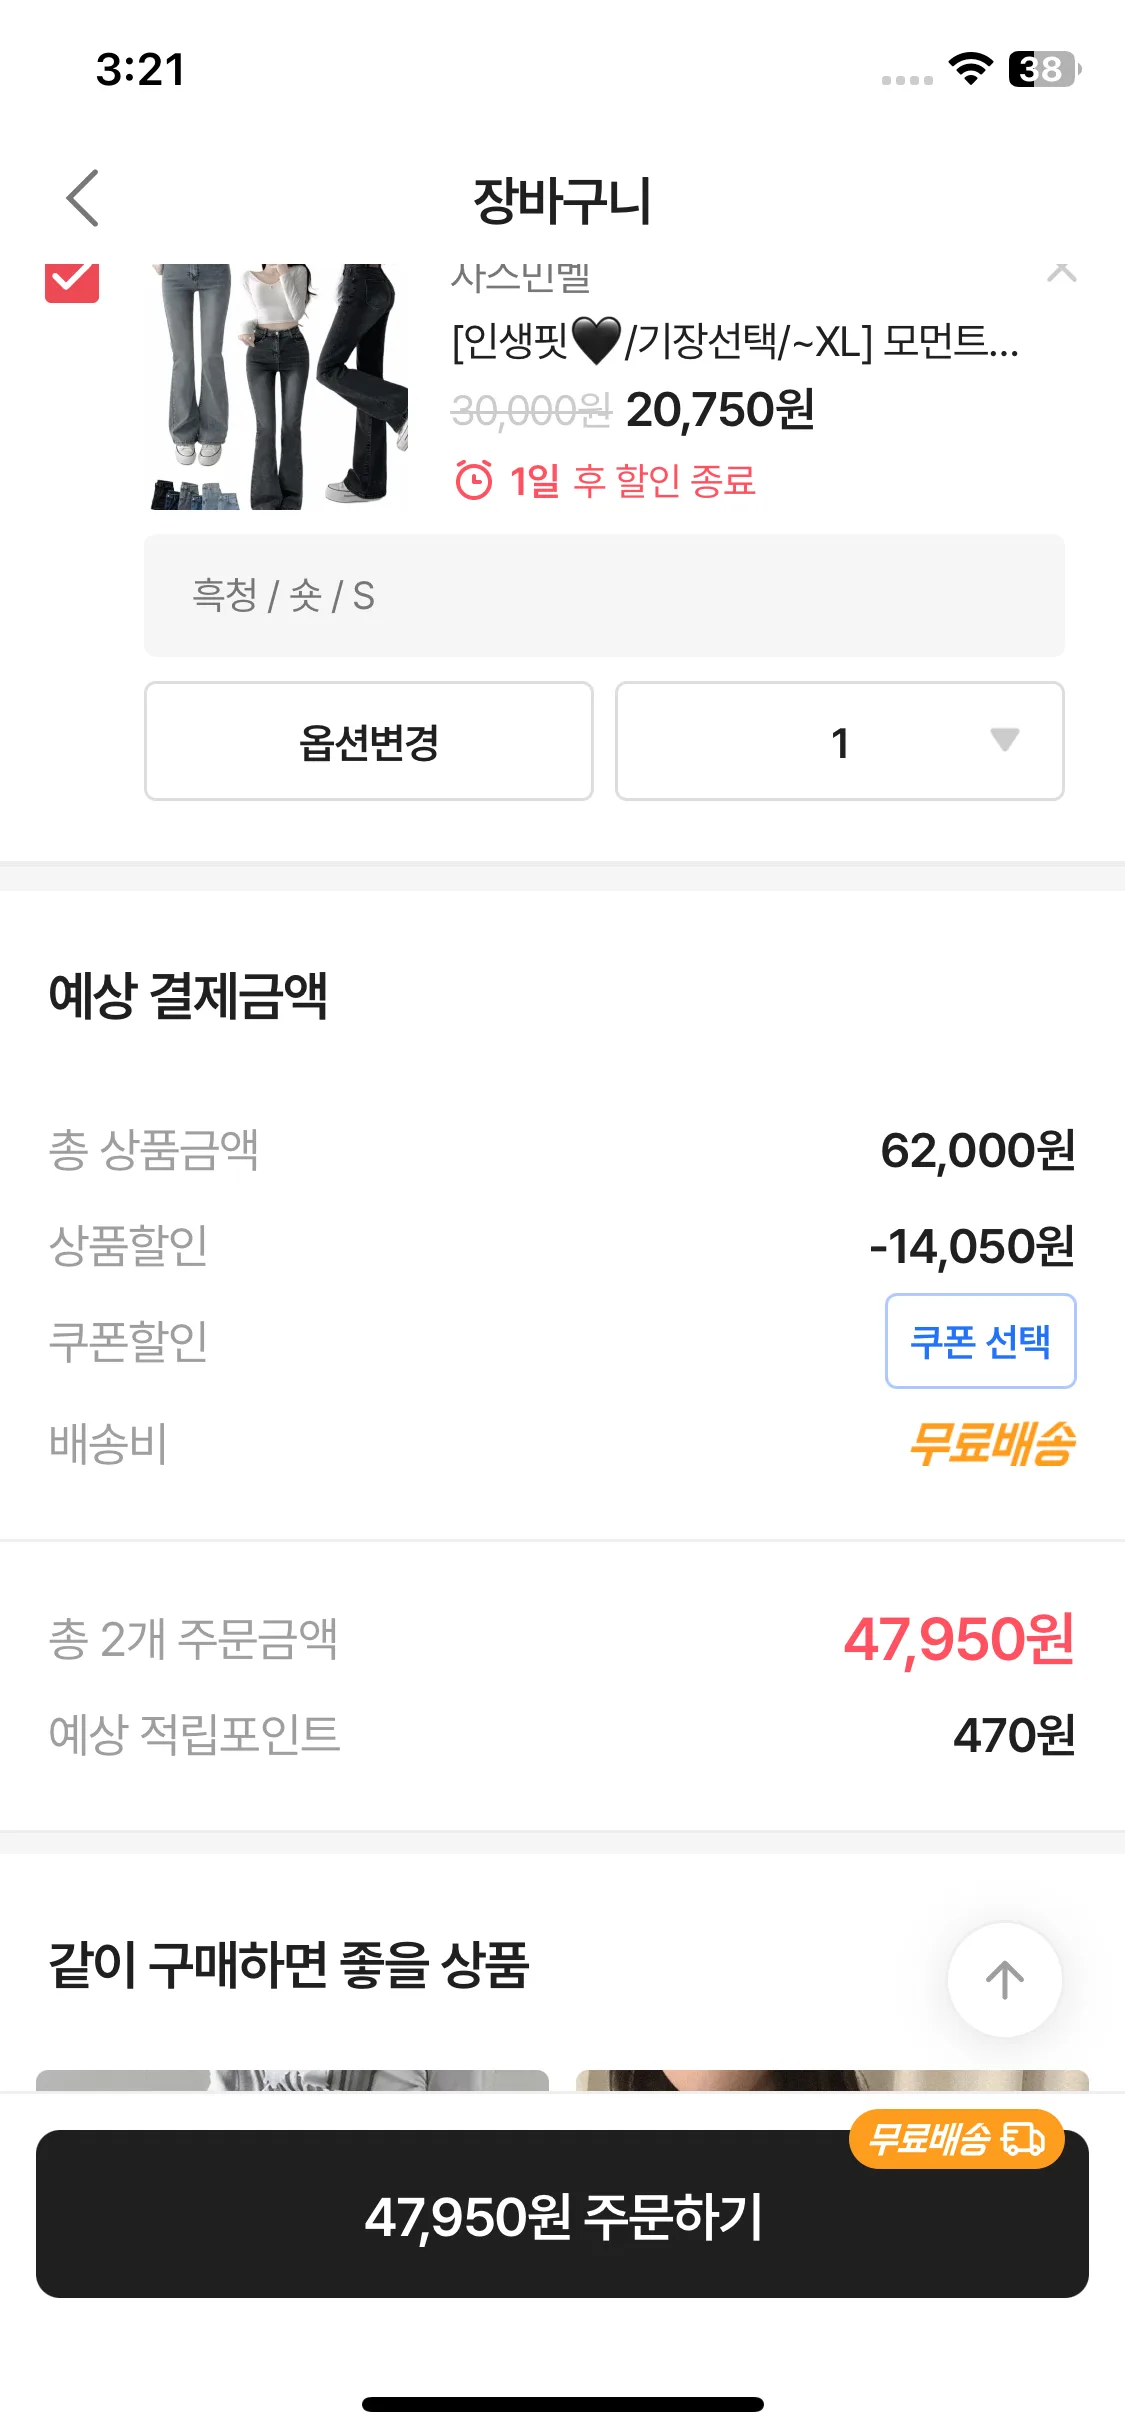Click the 쿠폰 선택 button
1125x2436 pixels.
[980, 1341]
